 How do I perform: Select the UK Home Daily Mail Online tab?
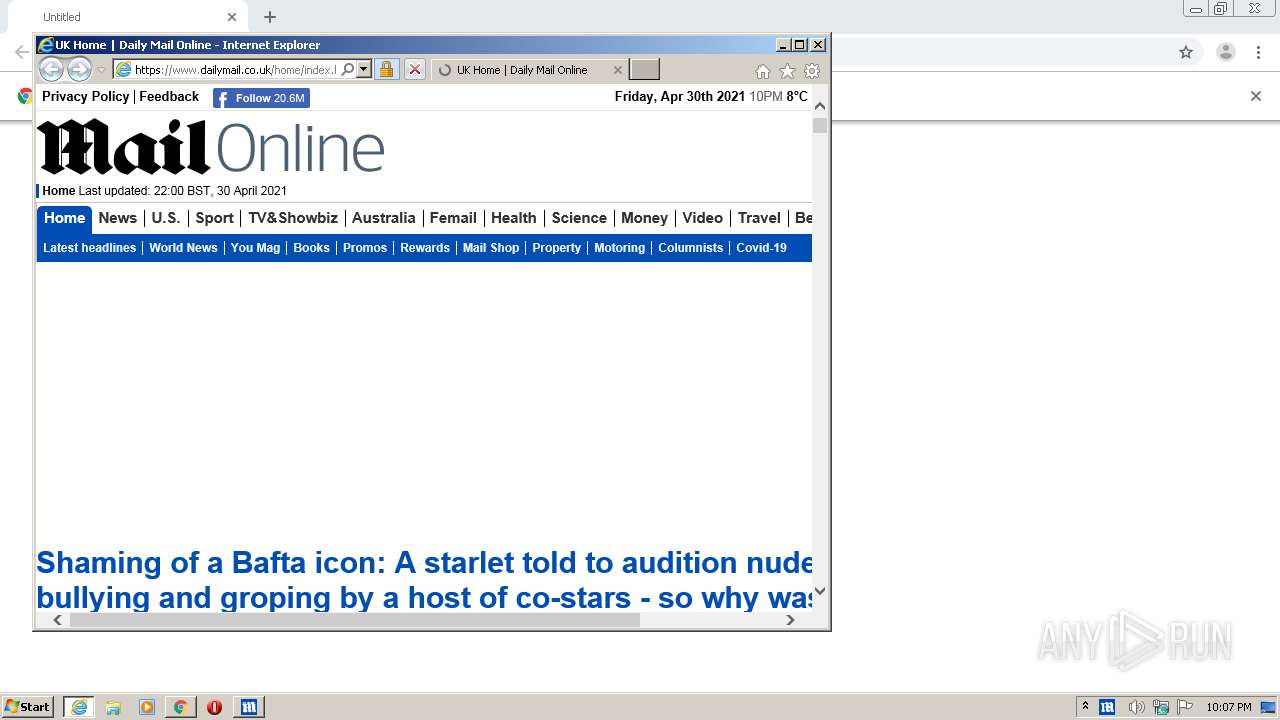(522, 70)
